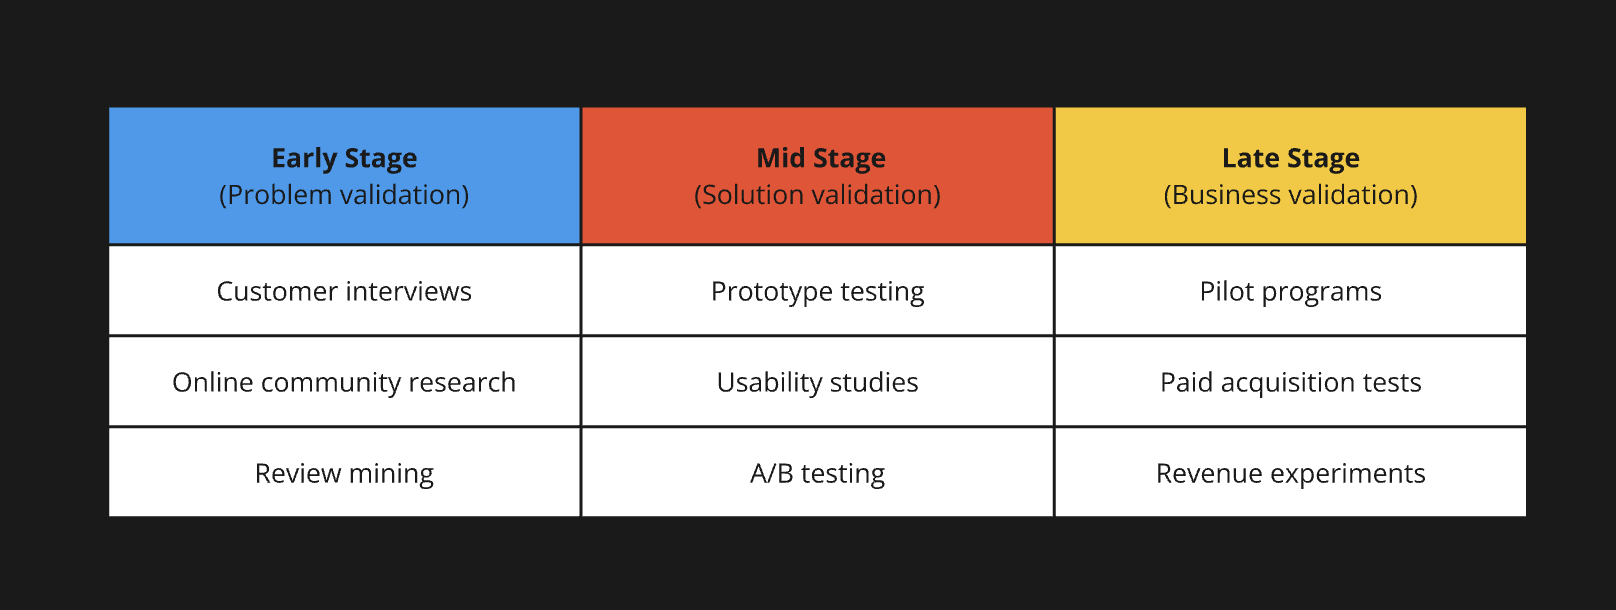Click the Paid acquisition tests cell
1616x610 pixels.
(1290, 382)
